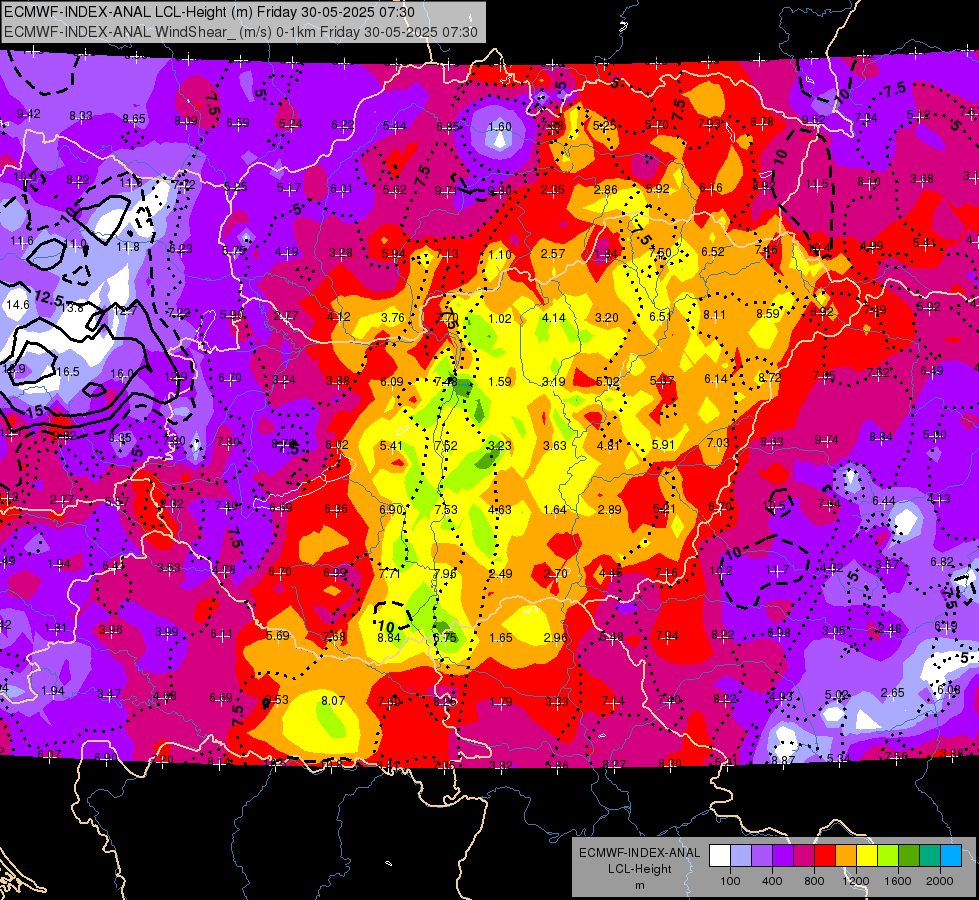The image size is (979, 900).
Task: Select the dark green legend swatch
Action: point(909,856)
